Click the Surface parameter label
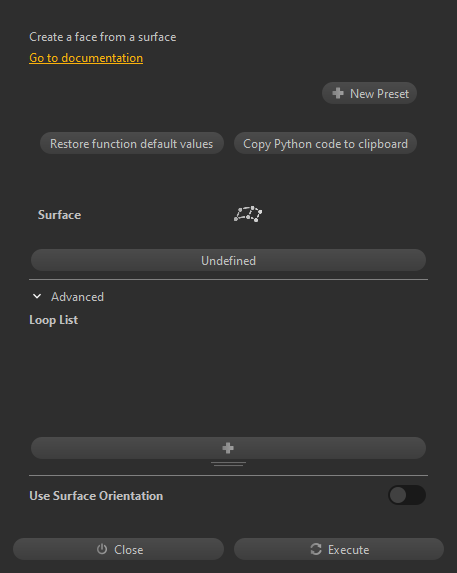 click(59, 215)
